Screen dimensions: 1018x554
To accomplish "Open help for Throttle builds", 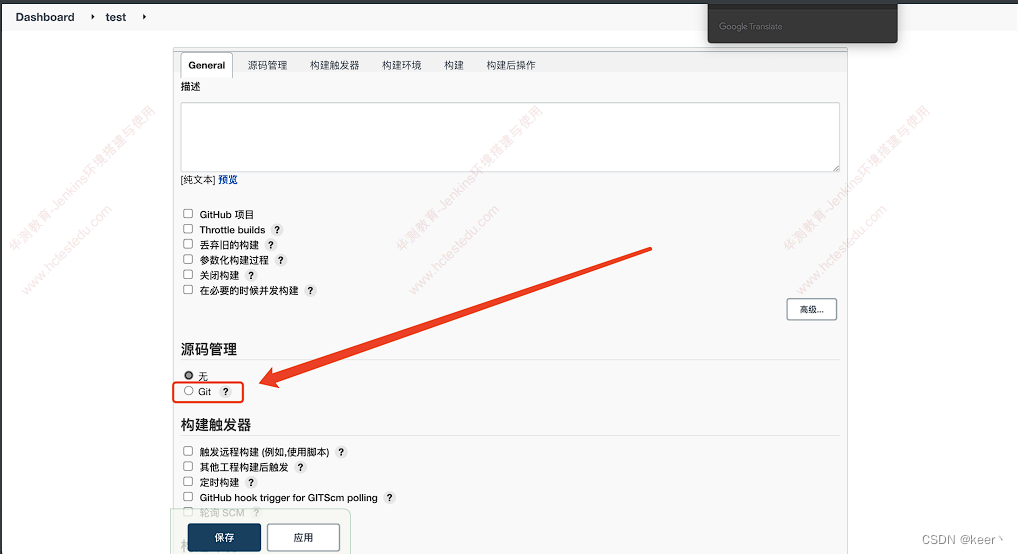I will click(277, 230).
